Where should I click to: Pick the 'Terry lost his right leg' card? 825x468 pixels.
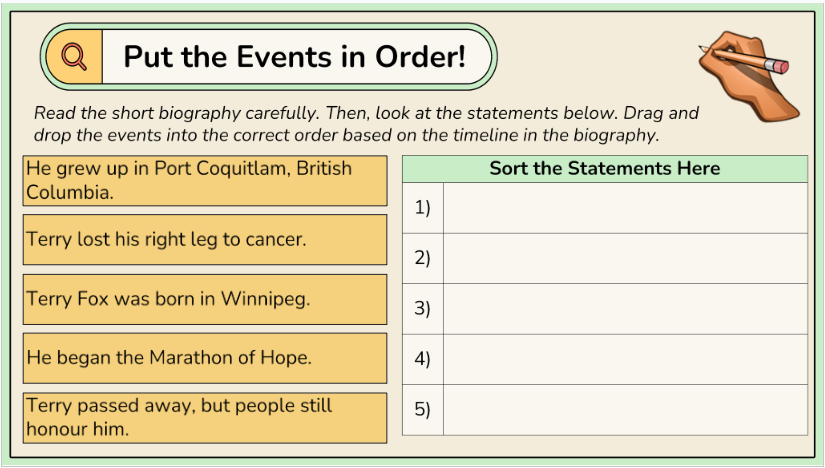(204, 240)
